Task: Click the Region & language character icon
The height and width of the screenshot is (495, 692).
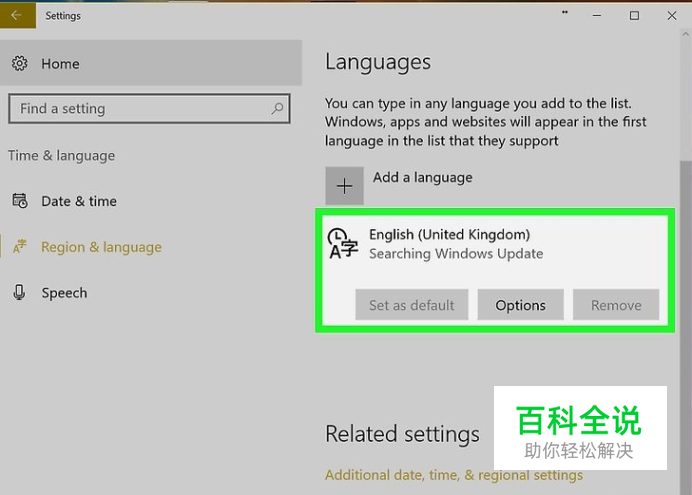Action: tap(19, 247)
